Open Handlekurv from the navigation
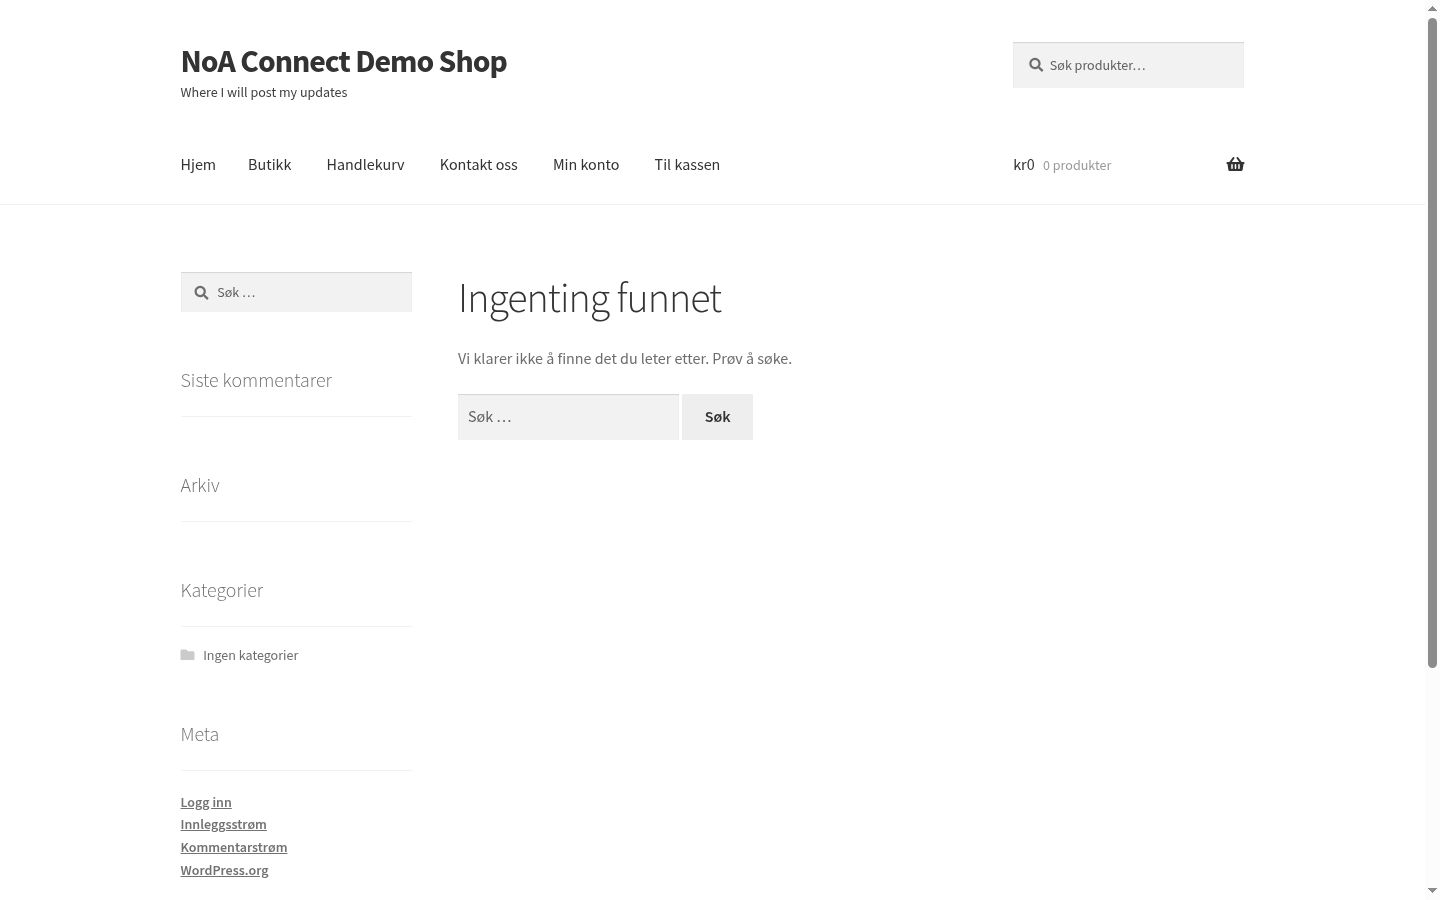Screen dimensions: 1440x900 [x=365, y=164]
